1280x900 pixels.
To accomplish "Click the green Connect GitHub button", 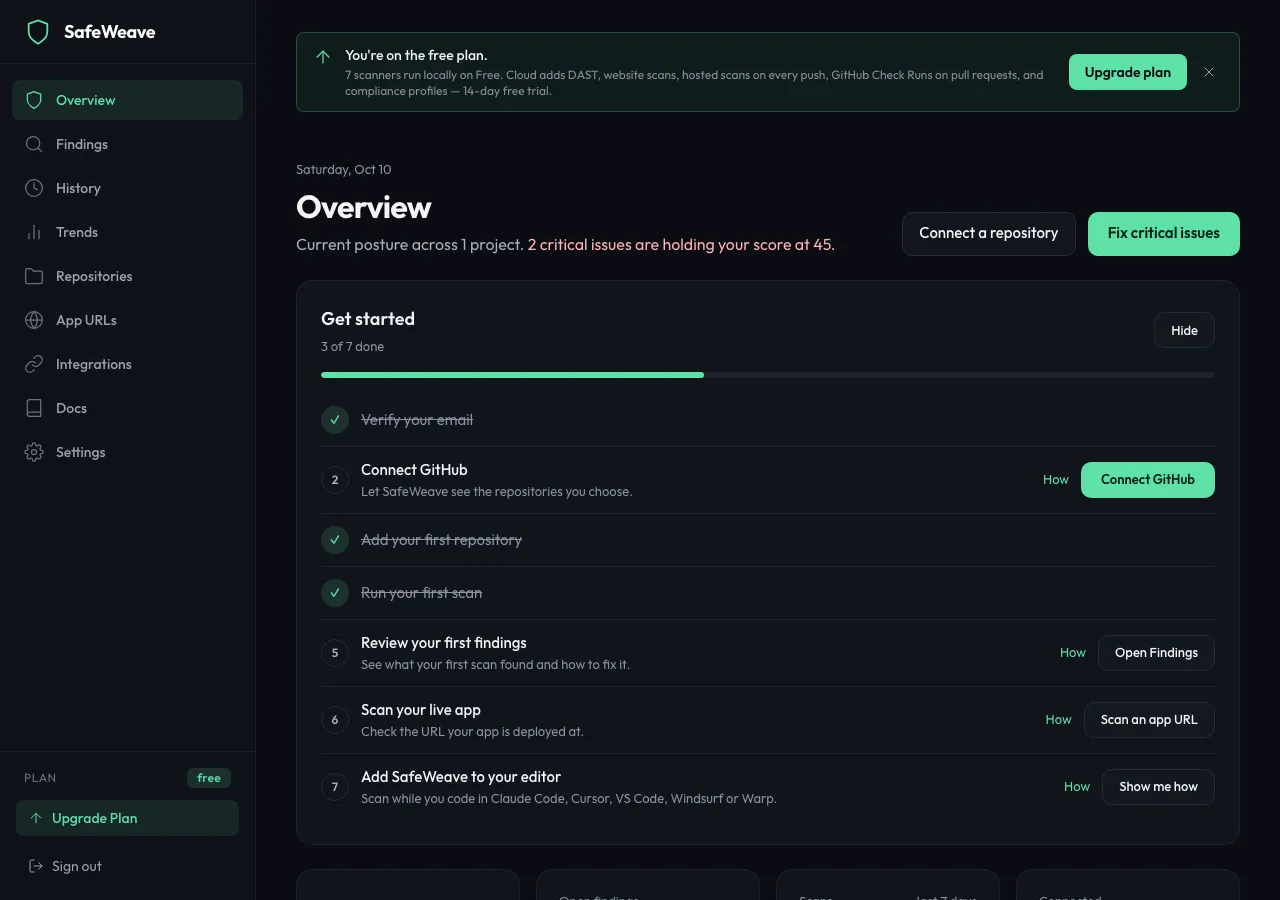I will click(x=1147, y=480).
